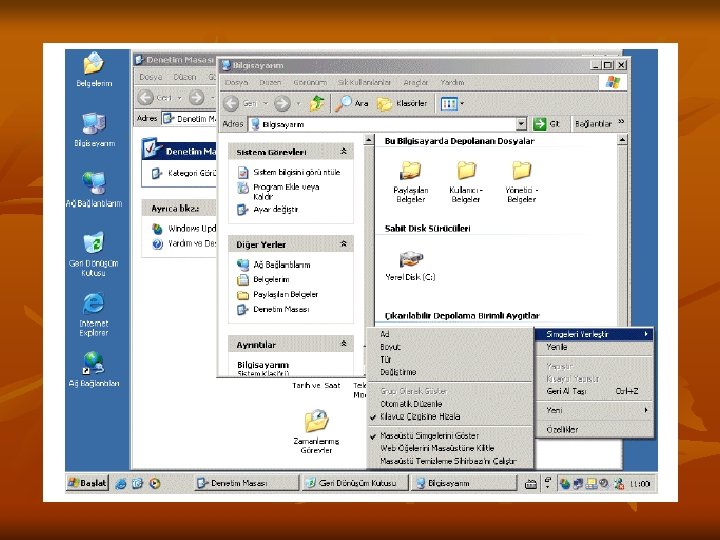720x540 pixels.
Task: Open the Belgelerim desktop icon
Action: pyautogui.click(x=94, y=69)
